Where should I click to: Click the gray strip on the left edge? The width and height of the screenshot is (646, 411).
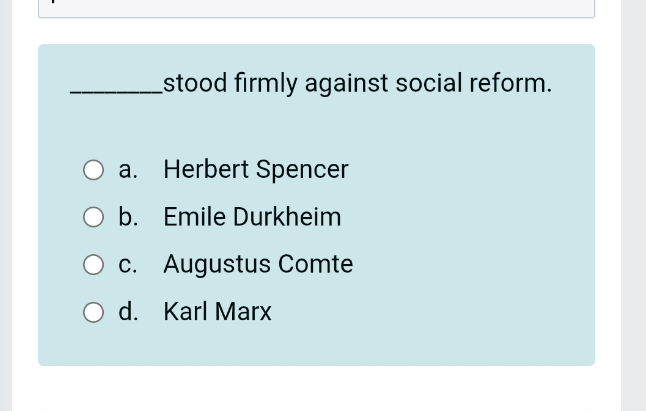pyautogui.click(x=6, y=206)
